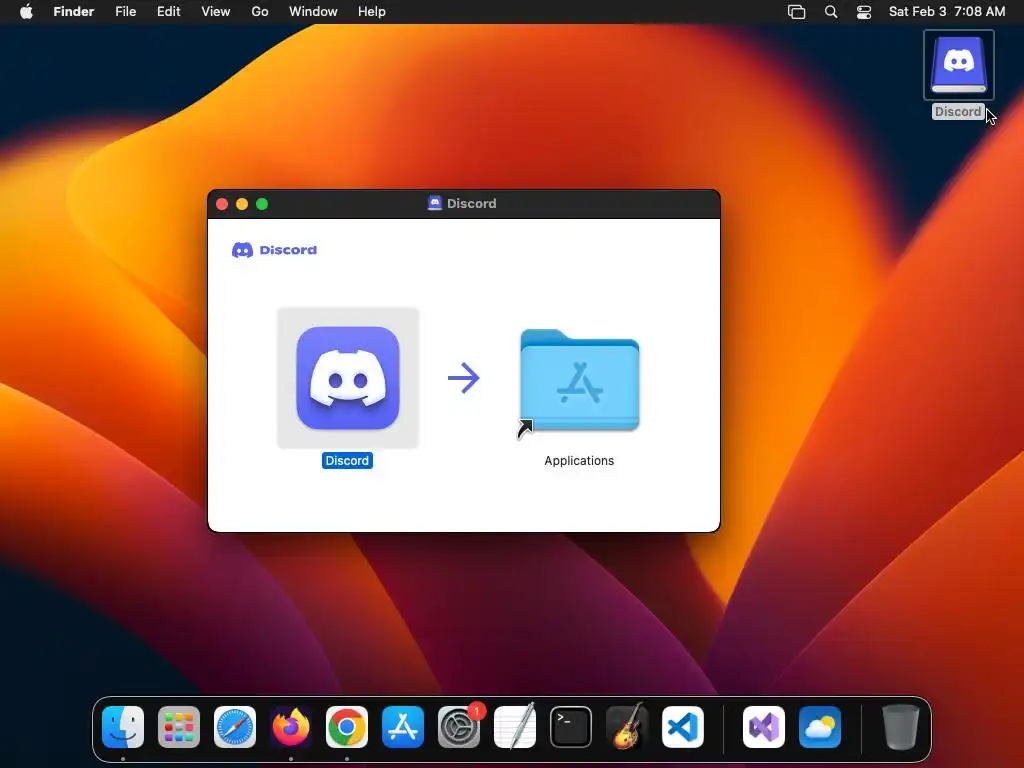This screenshot has width=1024, height=768.
Task: Zoom the Discord installer window with green button
Action: (262, 204)
